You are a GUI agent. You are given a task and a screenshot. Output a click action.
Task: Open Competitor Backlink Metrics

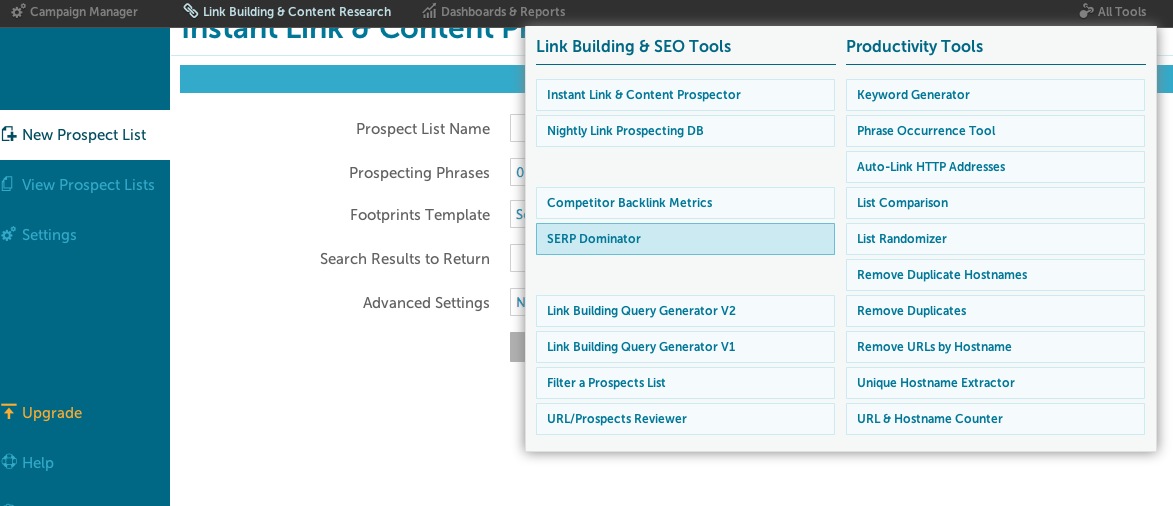(x=685, y=203)
